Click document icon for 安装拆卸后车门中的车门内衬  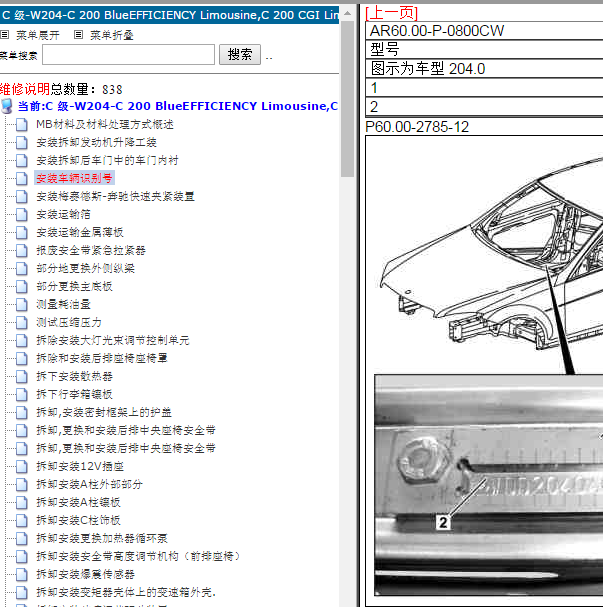pos(22,161)
